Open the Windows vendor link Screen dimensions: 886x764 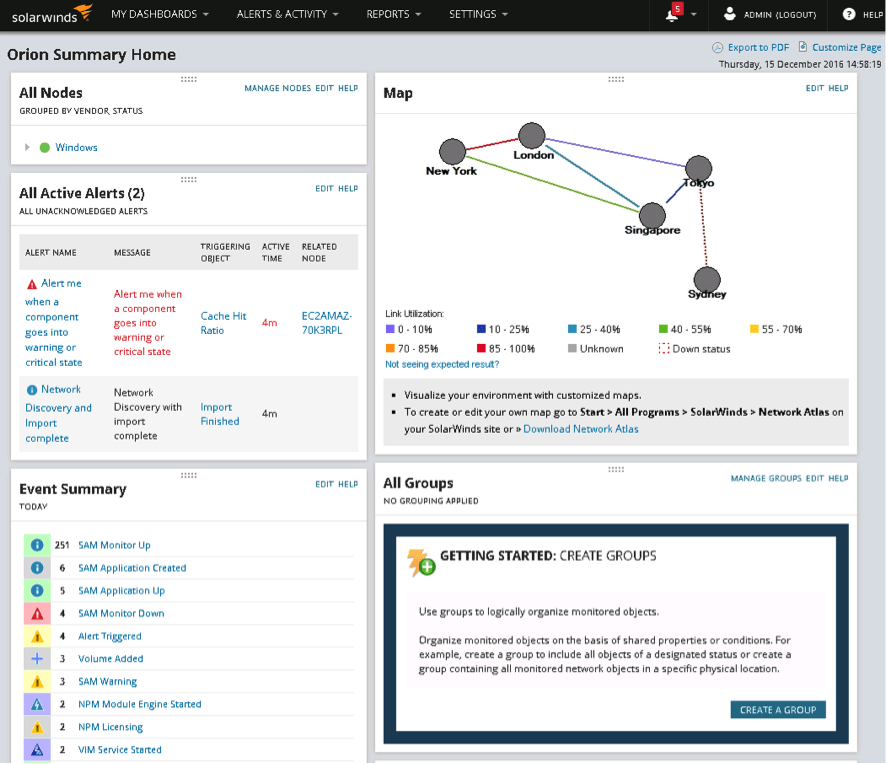(76, 147)
